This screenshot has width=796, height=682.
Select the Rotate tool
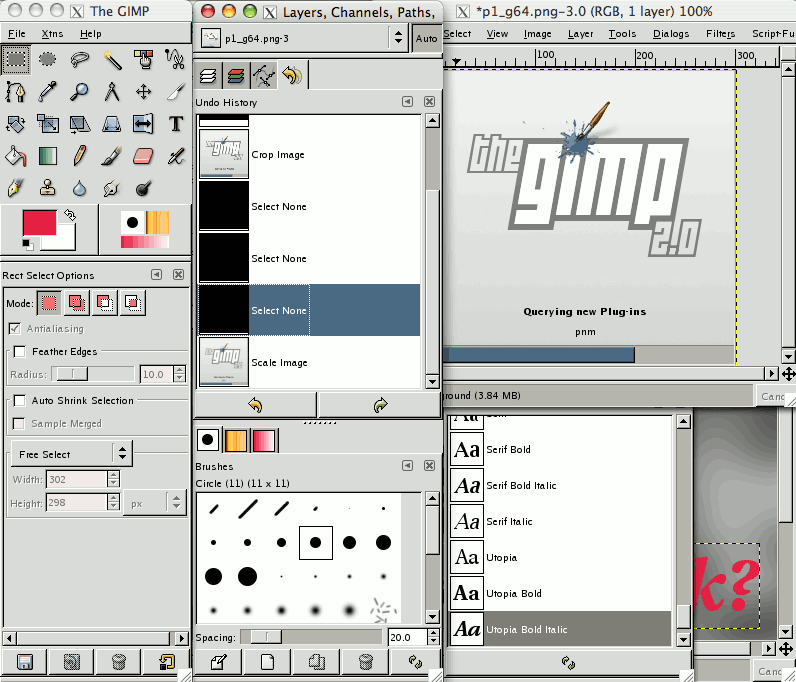click(16, 124)
